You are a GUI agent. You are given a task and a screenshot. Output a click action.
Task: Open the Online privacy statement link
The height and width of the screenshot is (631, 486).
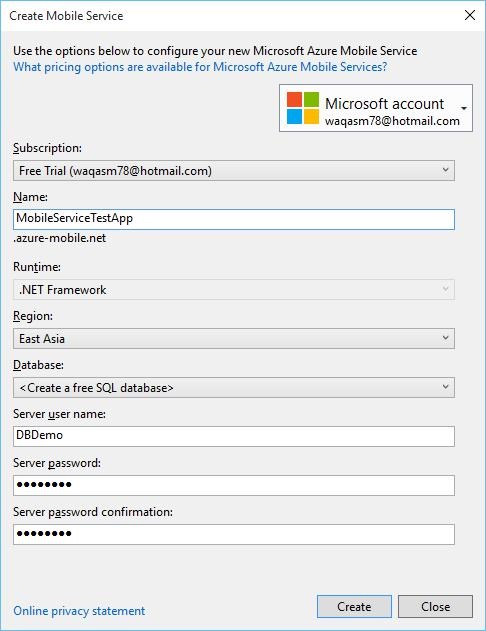(x=79, y=611)
